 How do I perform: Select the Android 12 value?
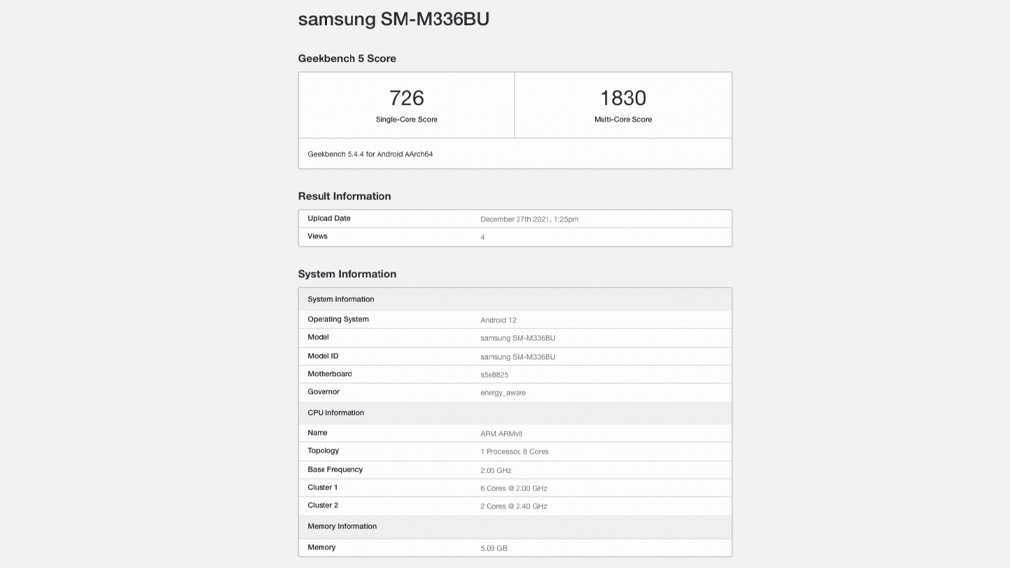click(498, 320)
